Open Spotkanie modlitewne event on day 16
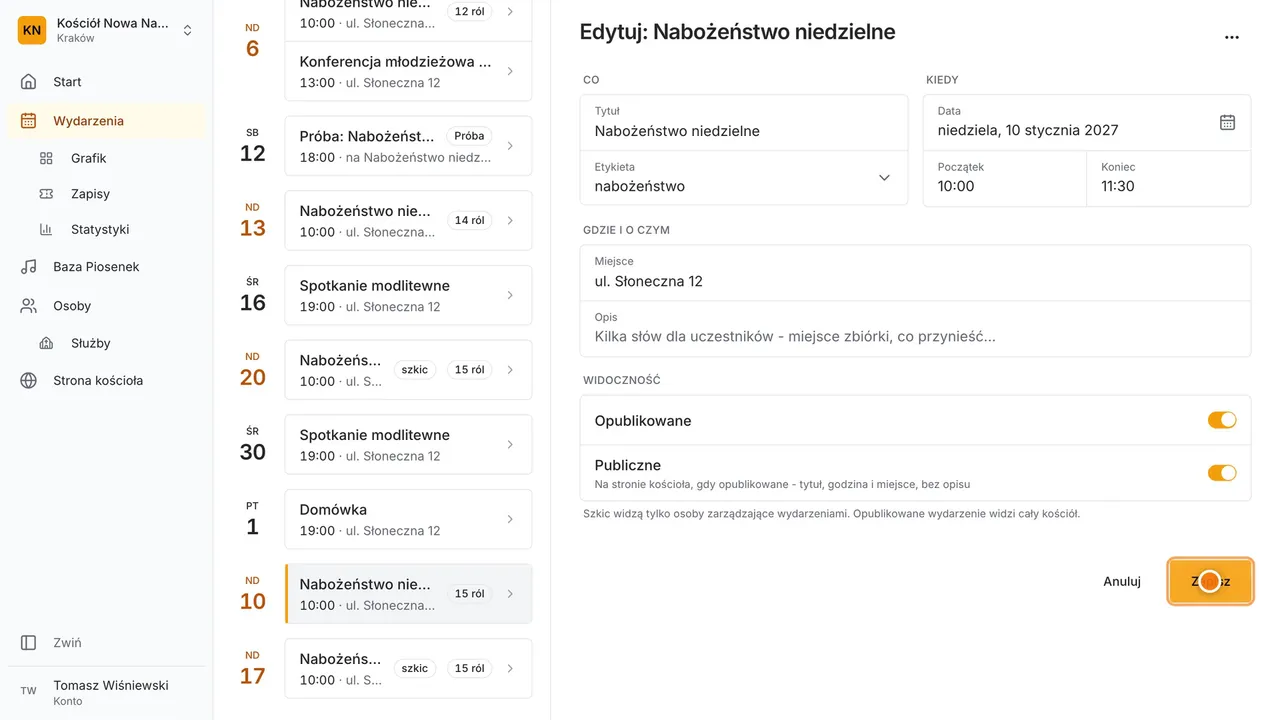The width and height of the screenshot is (1280, 720). click(408, 295)
